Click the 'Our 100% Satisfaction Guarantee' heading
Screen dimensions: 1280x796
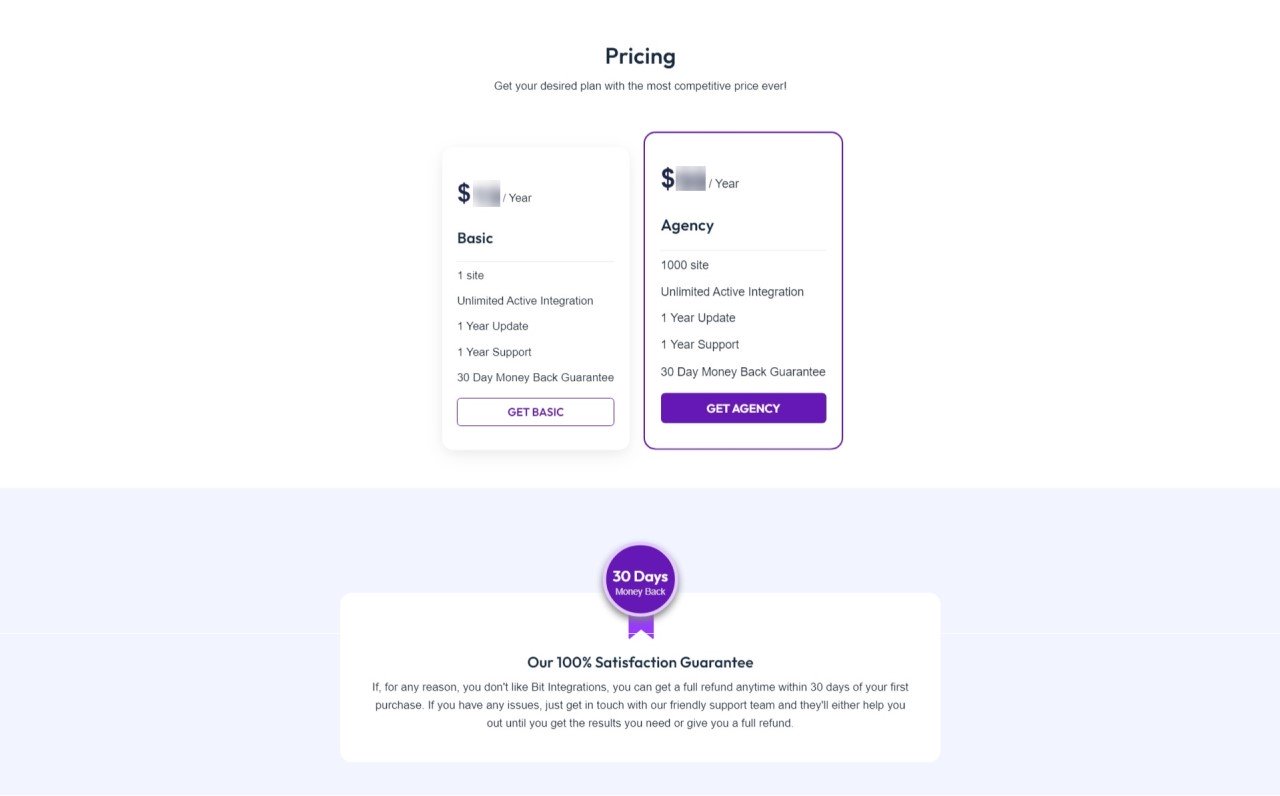click(x=640, y=662)
